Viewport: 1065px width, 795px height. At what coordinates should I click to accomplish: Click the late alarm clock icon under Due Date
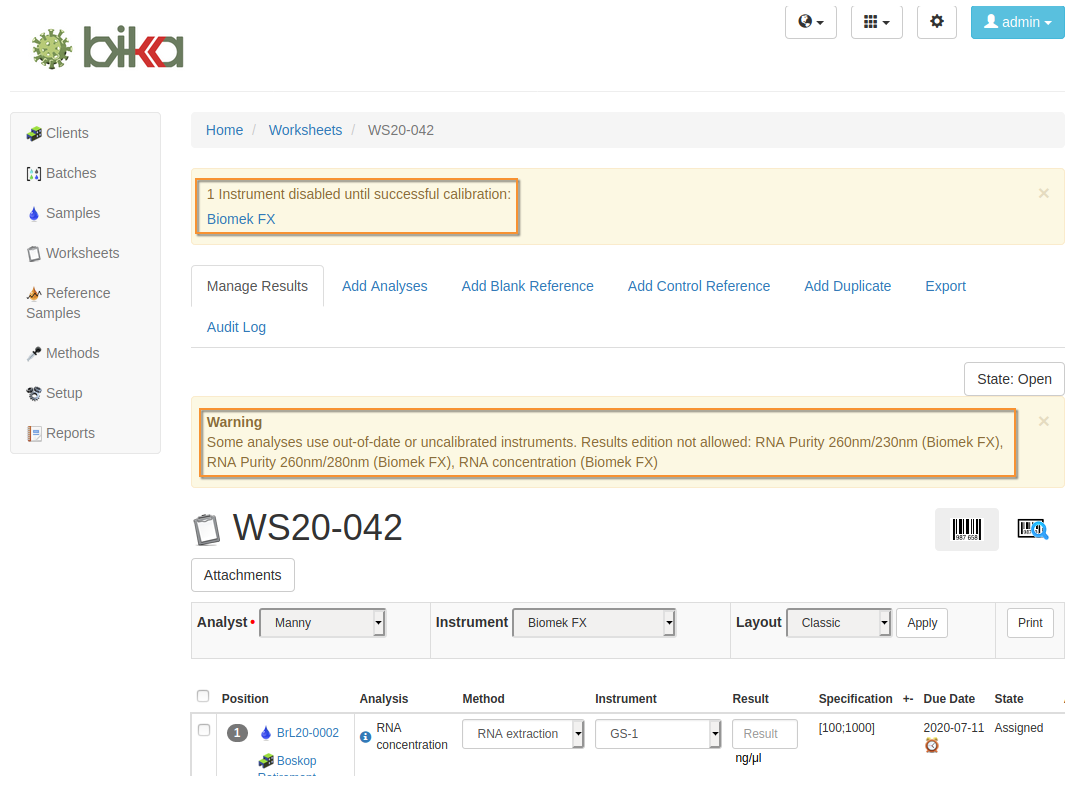pyautogui.click(x=932, y=745)
